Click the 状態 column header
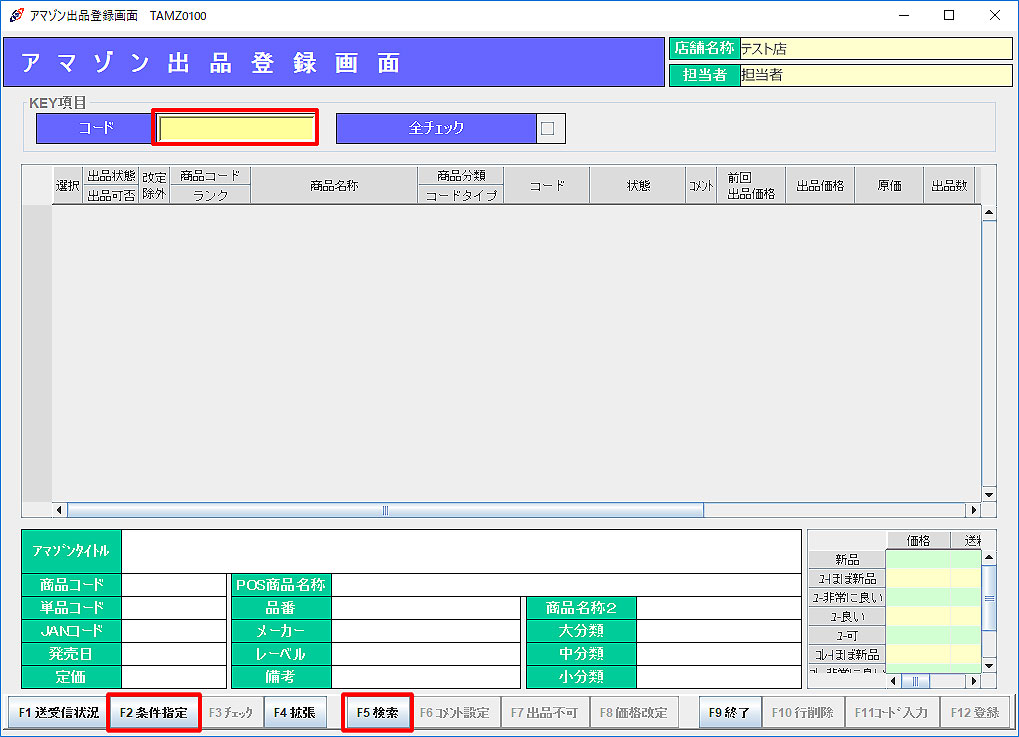Viewport: 1019px width, 737px height. tap(638, 185)
